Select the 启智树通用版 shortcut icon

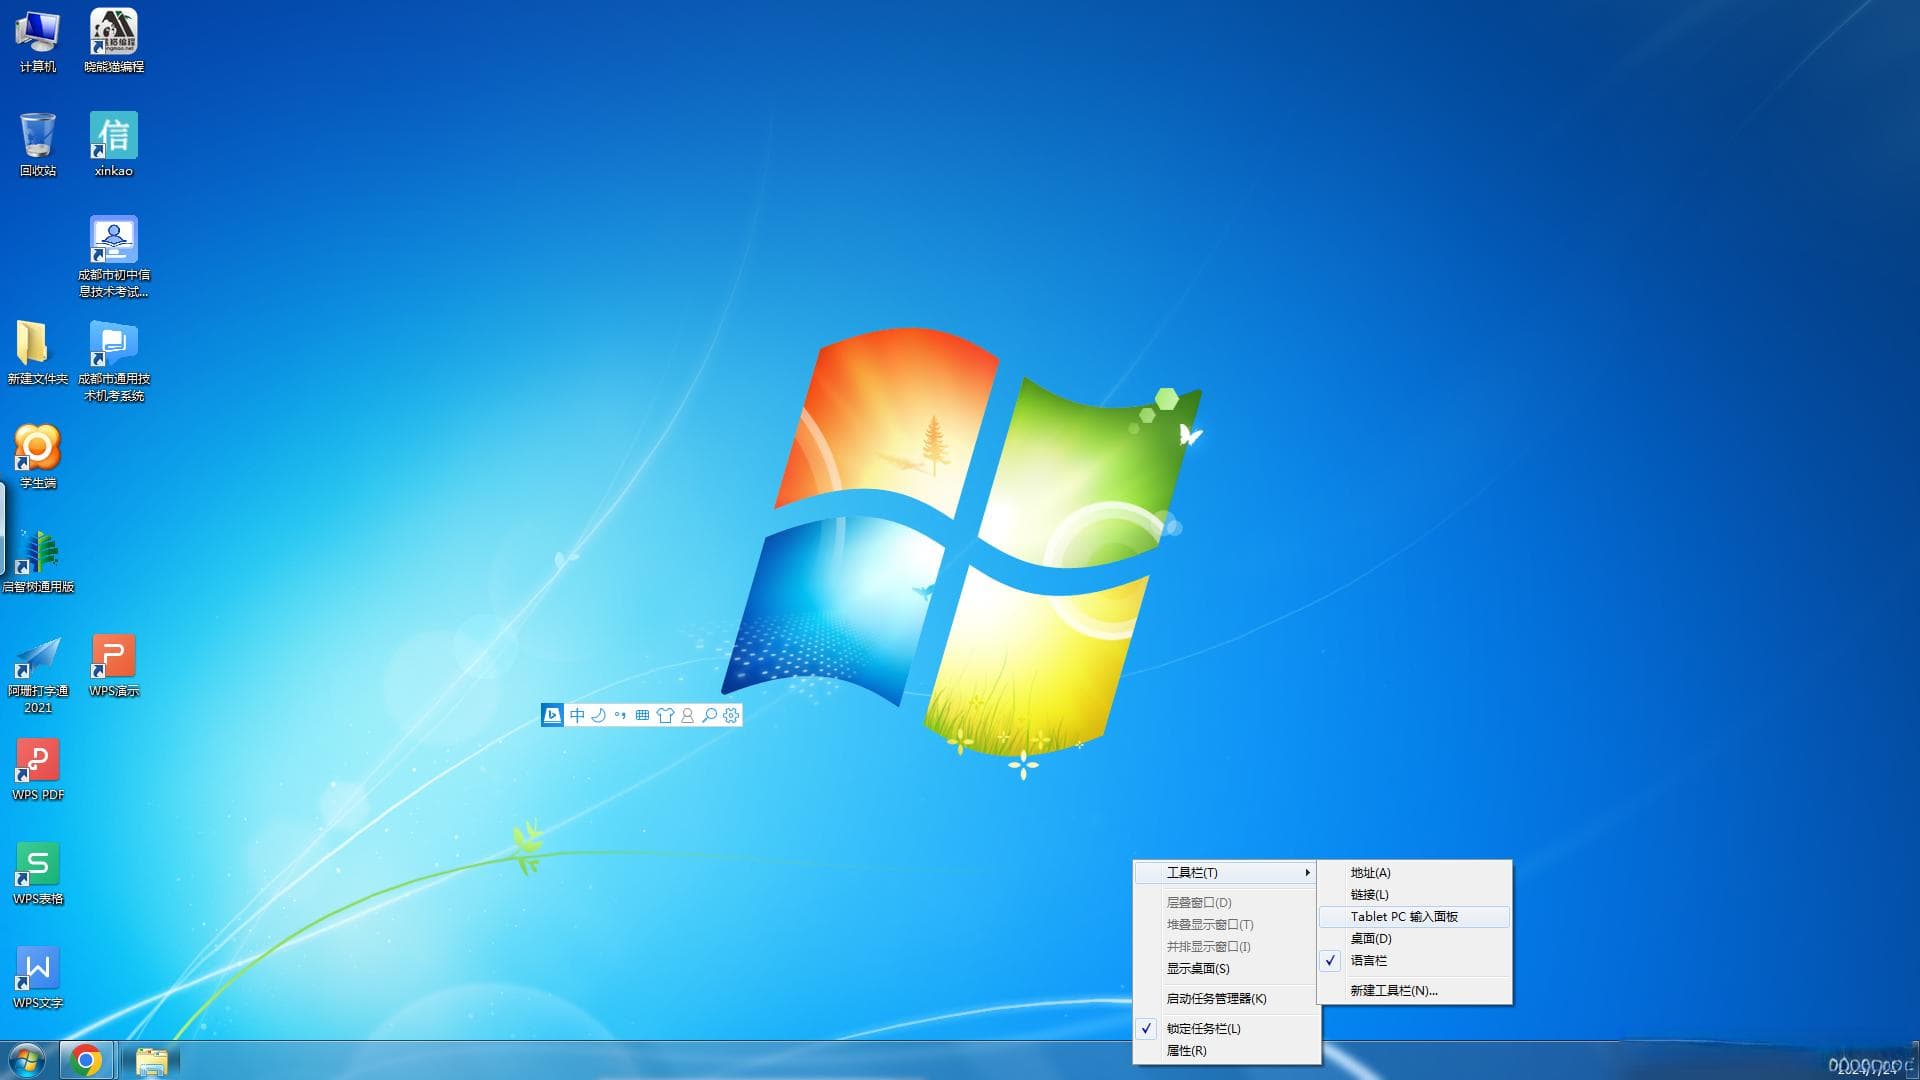click(38, 561)
